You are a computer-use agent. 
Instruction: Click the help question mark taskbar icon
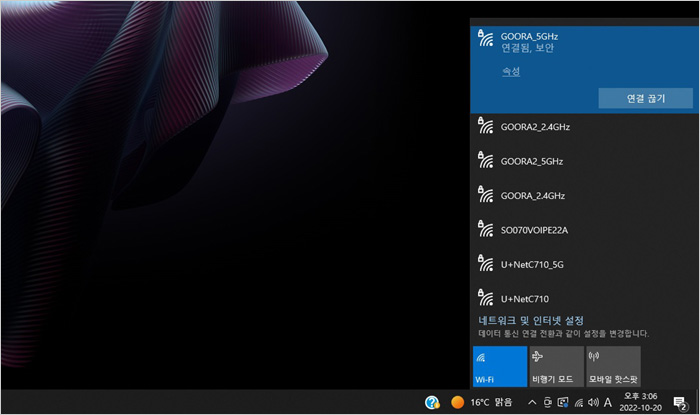point(432,403)
